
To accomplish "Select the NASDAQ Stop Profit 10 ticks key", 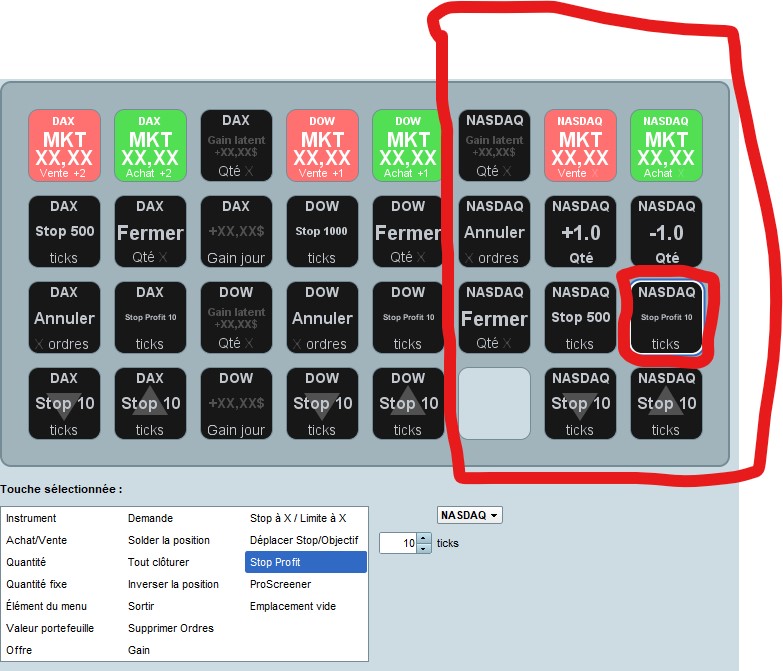I will 666,318.
